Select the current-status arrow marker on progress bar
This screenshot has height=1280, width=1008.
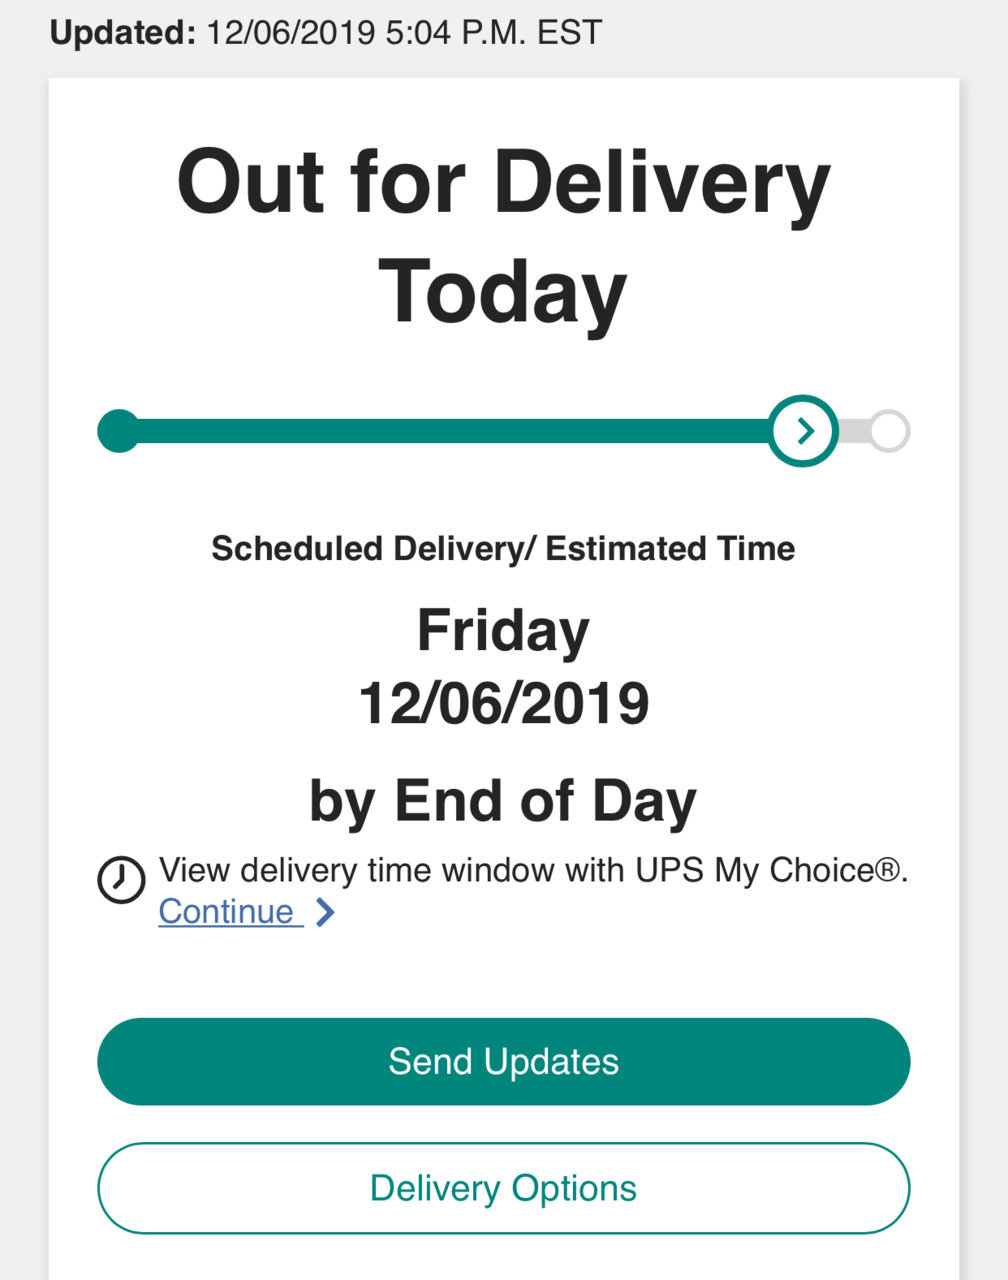click(804, 431)
